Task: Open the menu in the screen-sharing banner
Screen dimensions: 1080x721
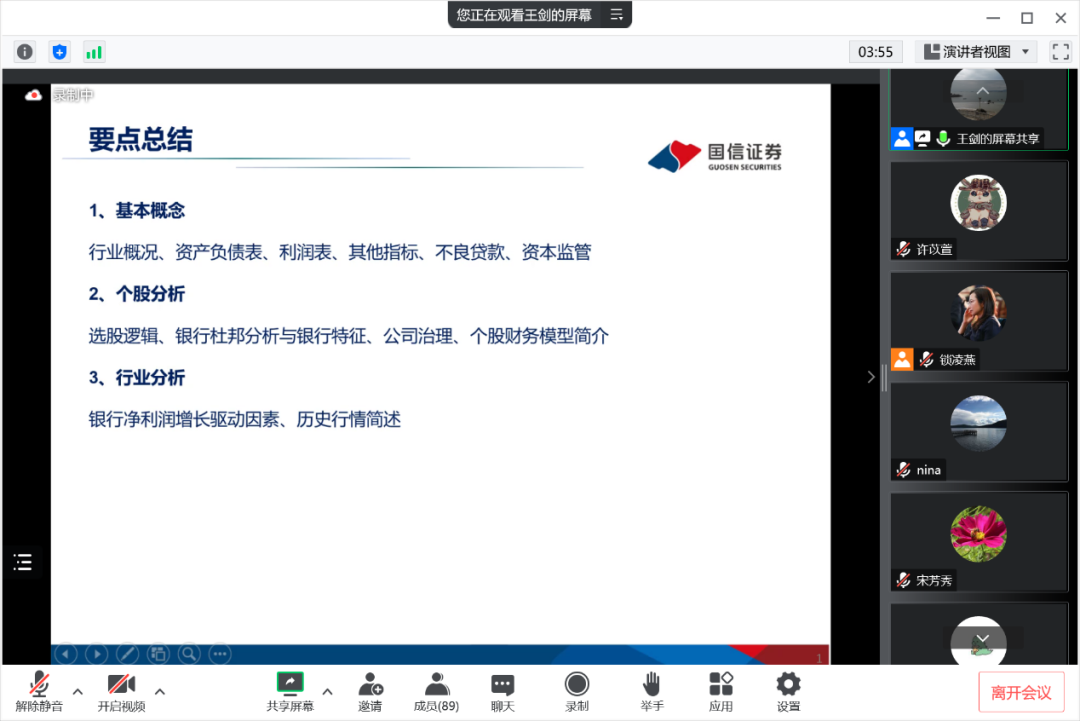Action: coord(617,15)
